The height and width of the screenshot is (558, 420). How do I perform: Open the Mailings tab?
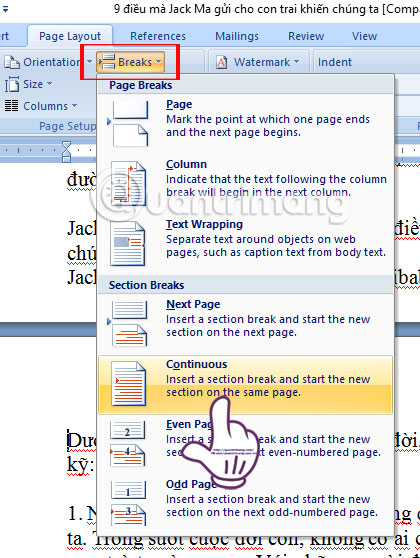point(237,36)
